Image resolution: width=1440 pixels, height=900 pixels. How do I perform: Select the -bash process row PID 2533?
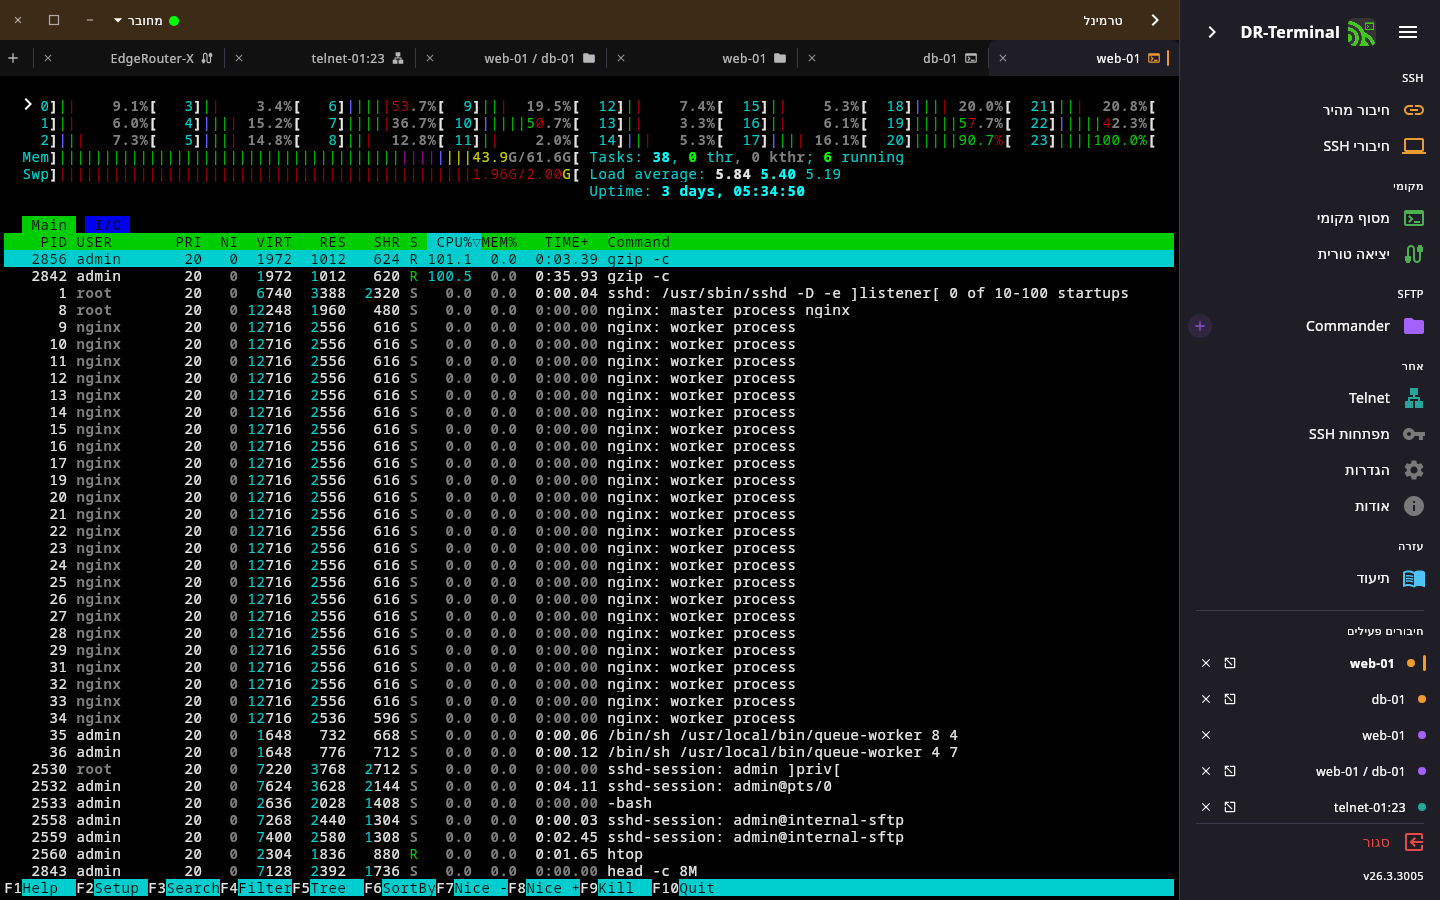(x=588, y=803)
